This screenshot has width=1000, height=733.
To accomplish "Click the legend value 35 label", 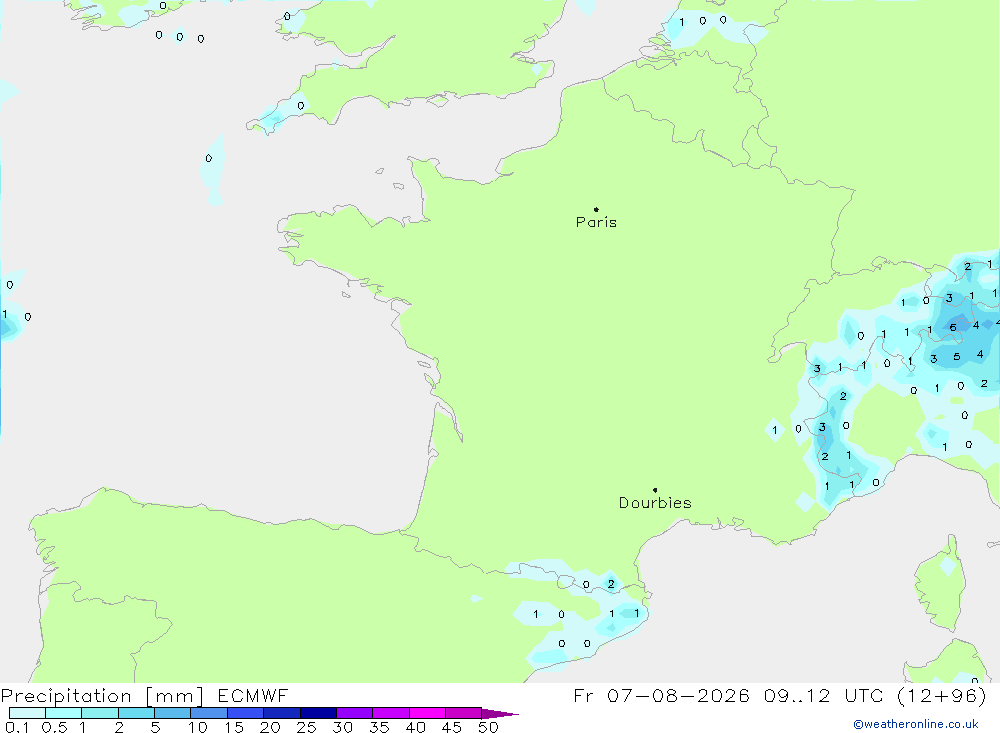I will [379, 727].
